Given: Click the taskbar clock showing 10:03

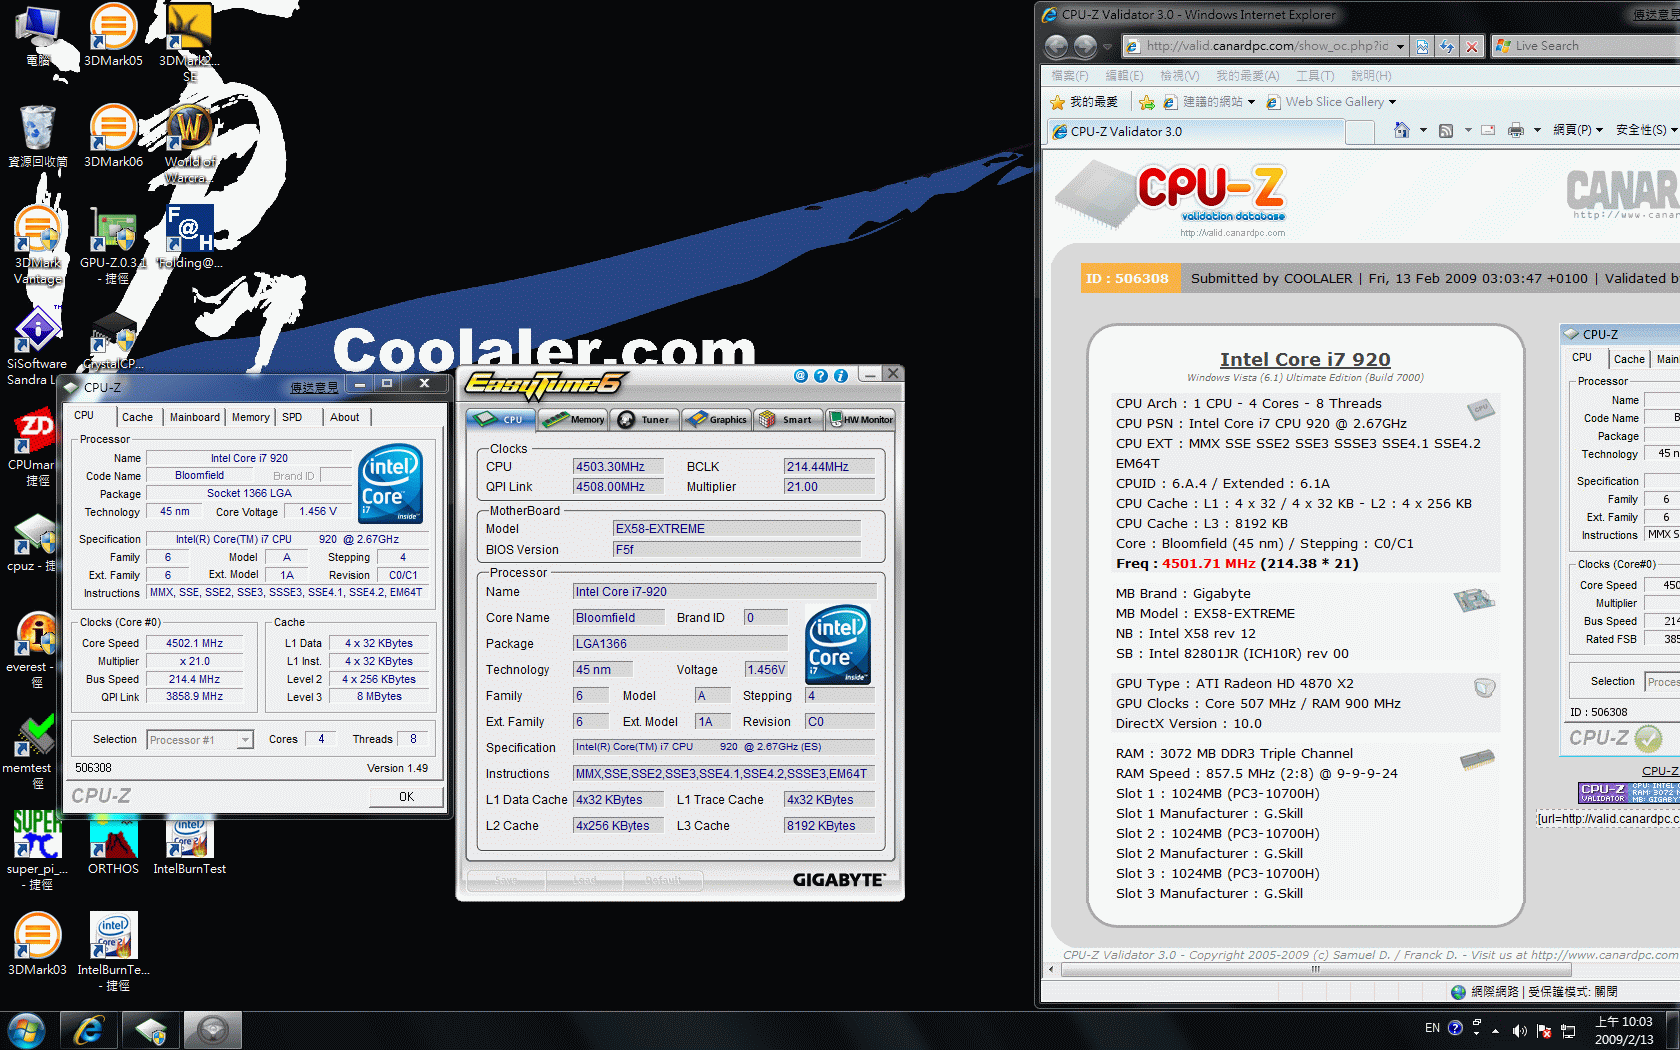Looking at the screenshot, I should 1624,1030.
